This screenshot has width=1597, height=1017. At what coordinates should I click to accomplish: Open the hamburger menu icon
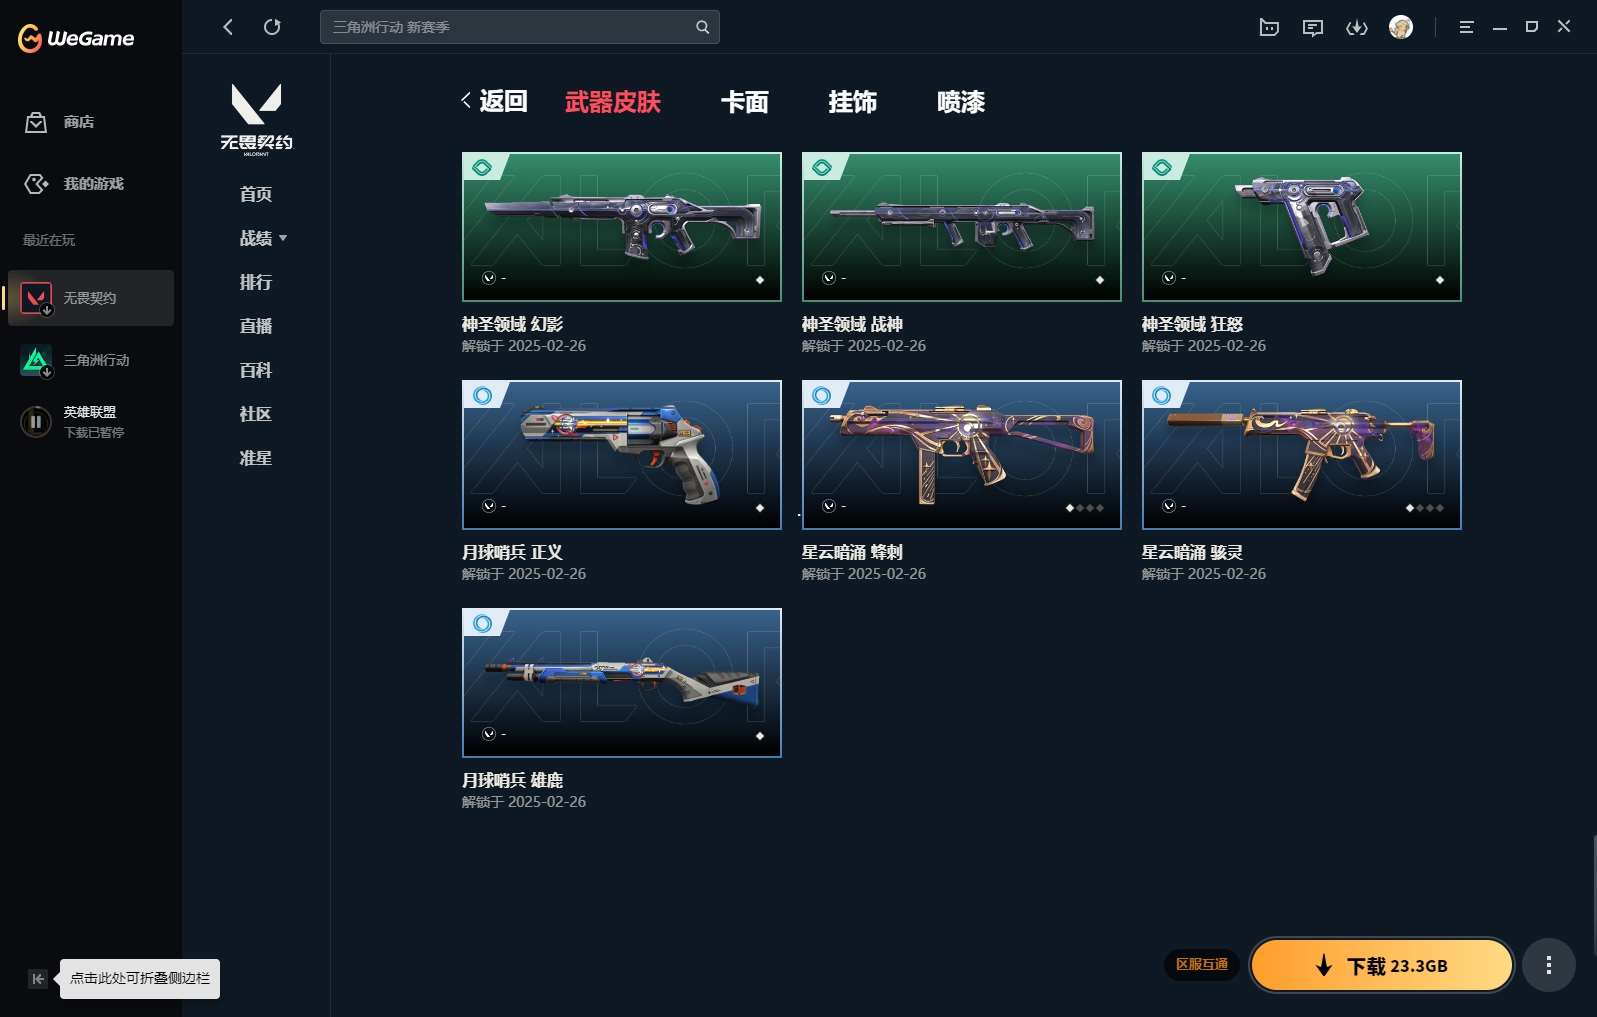1466,27
